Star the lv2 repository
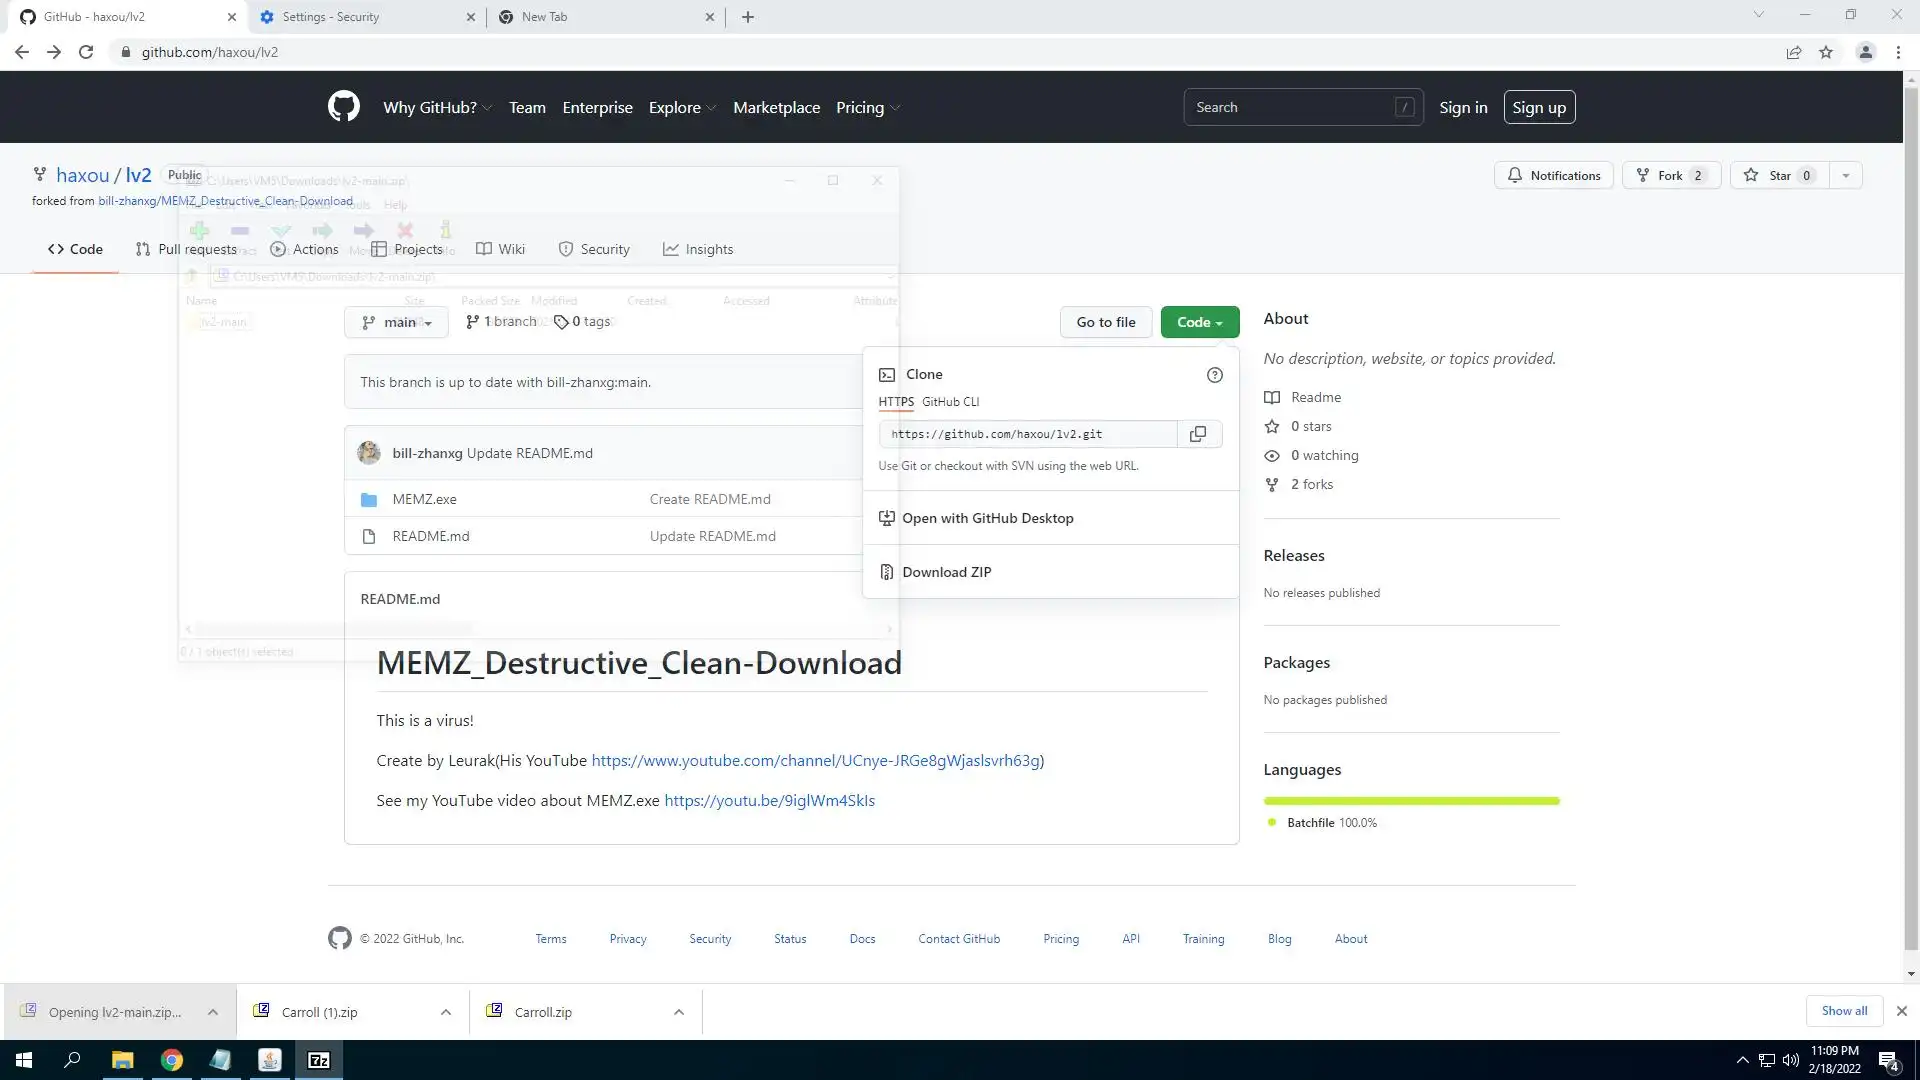Screen dimensions: 1920x1080 [x=1780, y=175]
